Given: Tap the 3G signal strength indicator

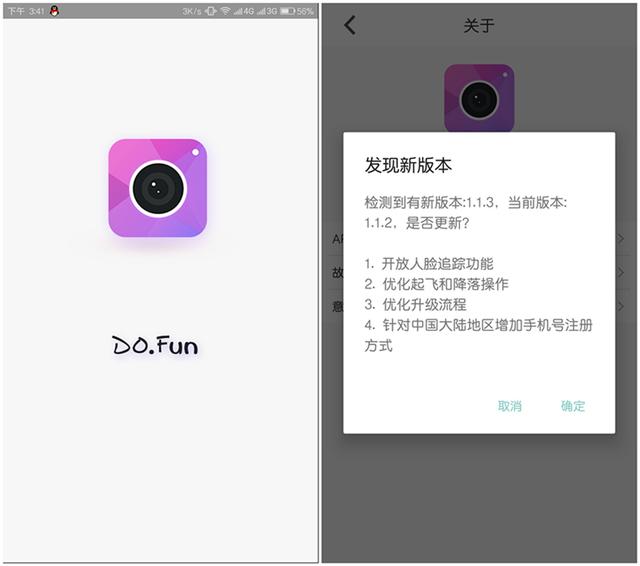Looking at the screenshot, I should click(267, 11).
